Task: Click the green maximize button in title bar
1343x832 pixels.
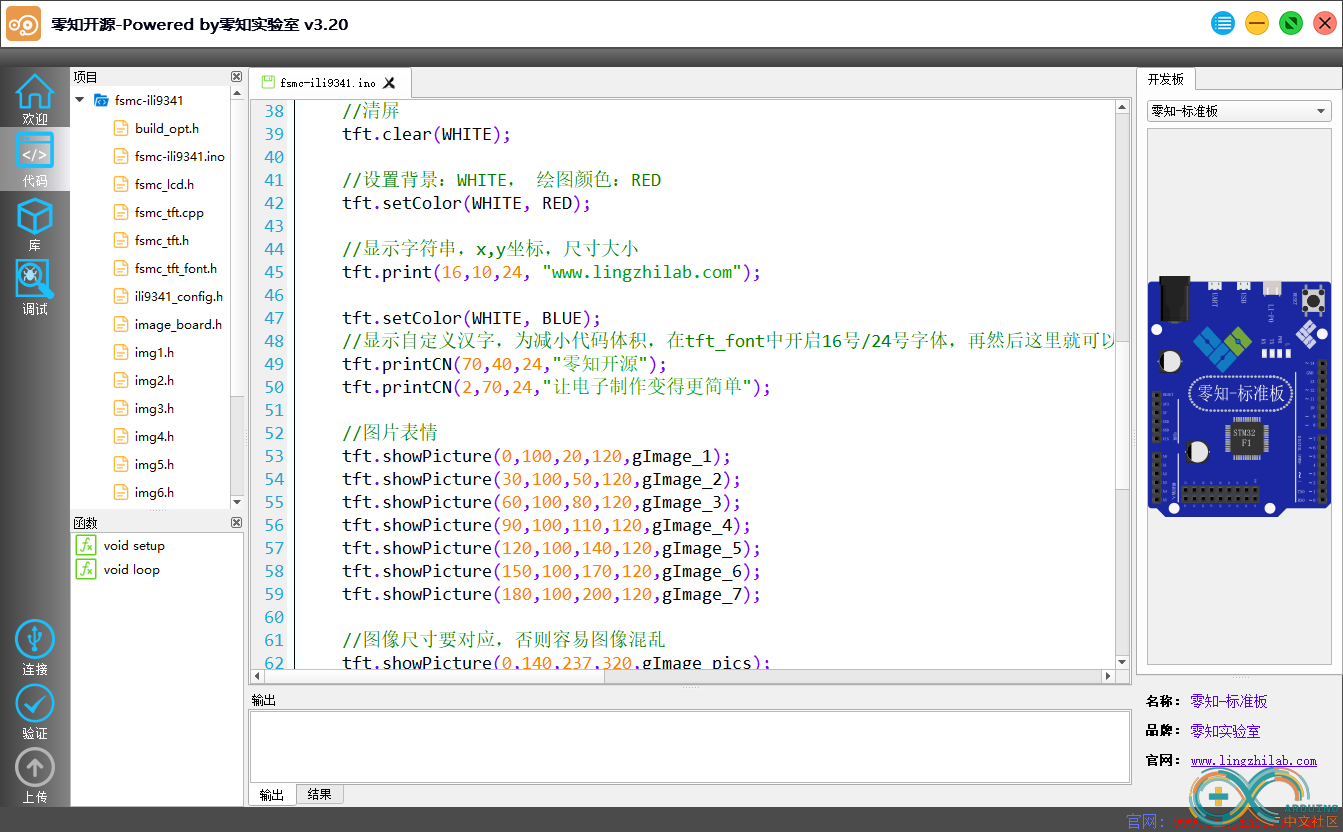Action: pyautogui.click(x=1291, y=23)
